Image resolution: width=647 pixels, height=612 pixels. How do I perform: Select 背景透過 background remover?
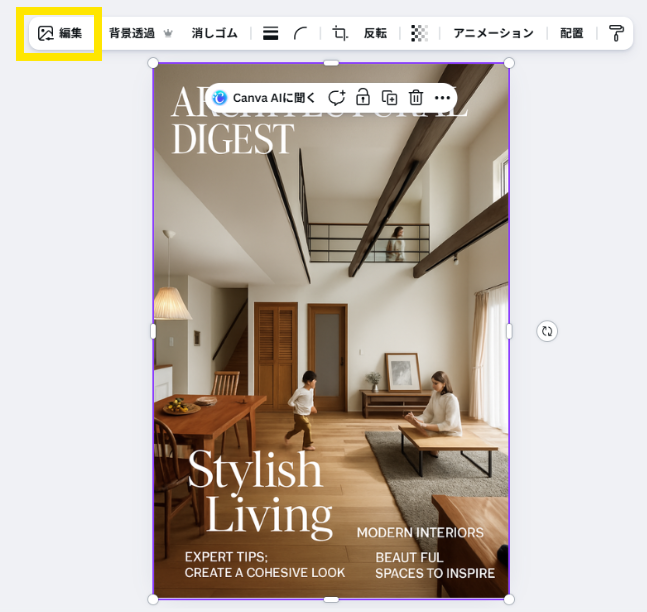140,33
